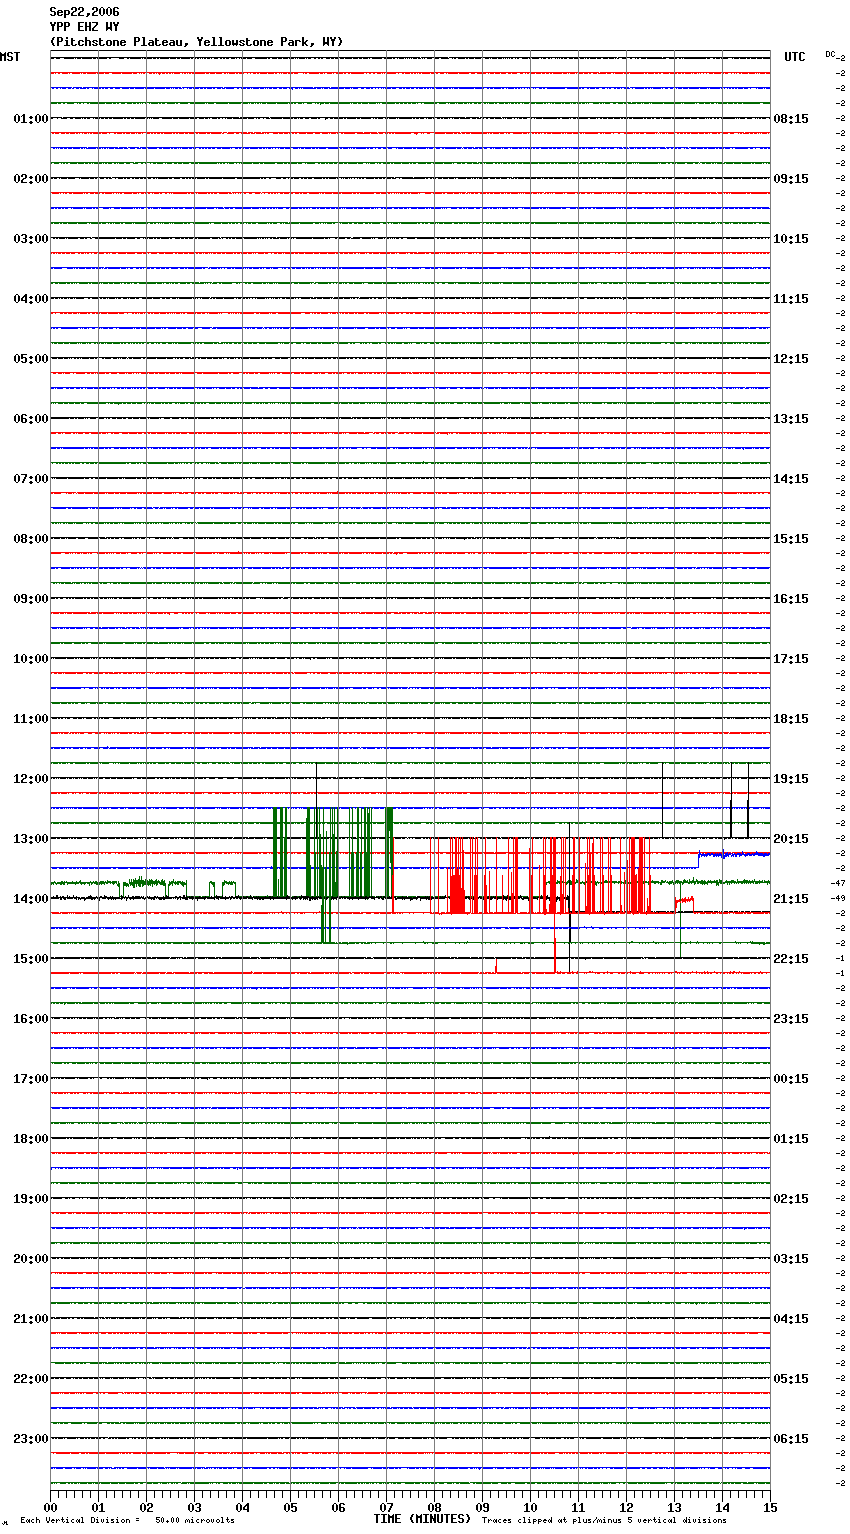Click the MST time label "05:00"
This screenshot has height=1534, width=850.
point(31,359)
